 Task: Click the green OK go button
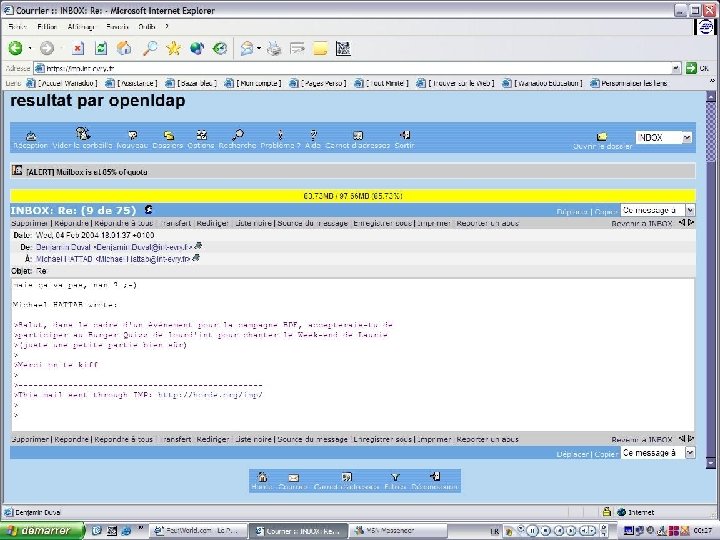(697, 68)
